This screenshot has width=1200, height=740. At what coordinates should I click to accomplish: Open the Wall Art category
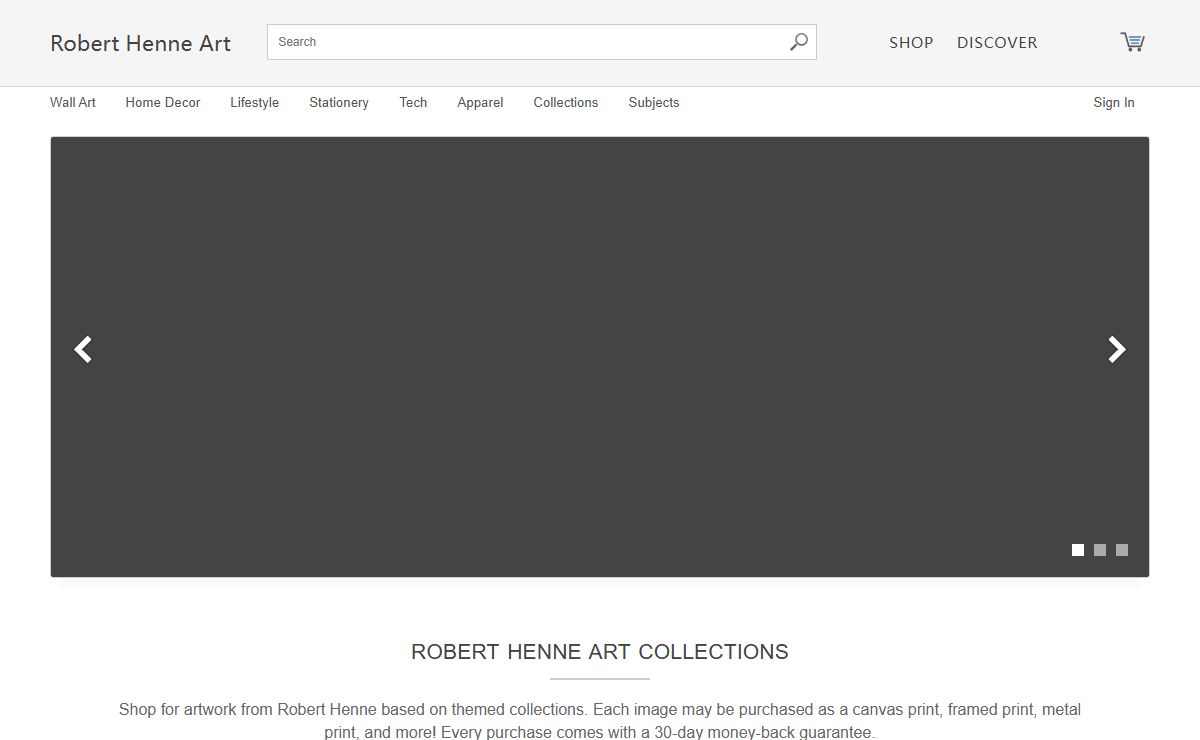pyautogui.click(x=73, y=102)
